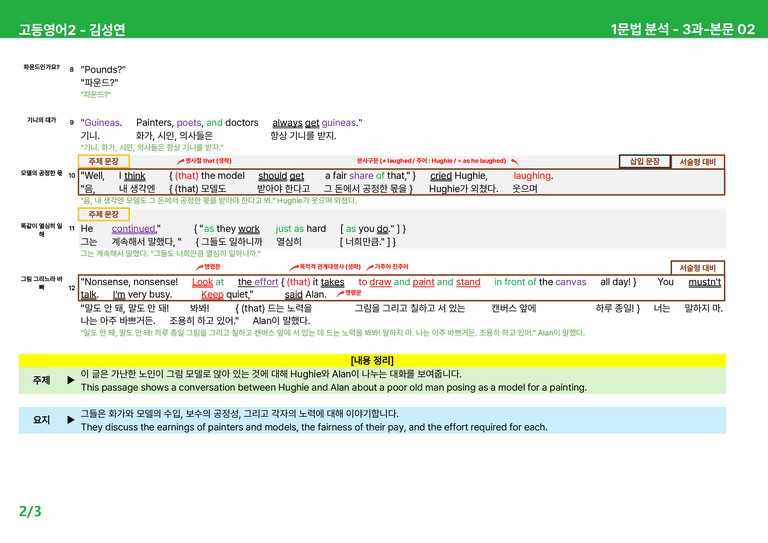Click the yellow [내용 정리] banner
Screen dimensions: 768x543
coord(372,360)
